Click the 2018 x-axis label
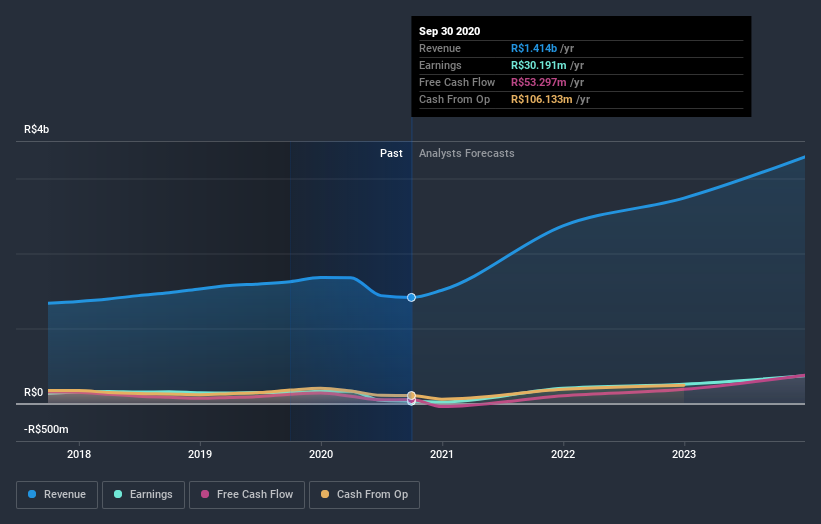 (x=79, y=454)
